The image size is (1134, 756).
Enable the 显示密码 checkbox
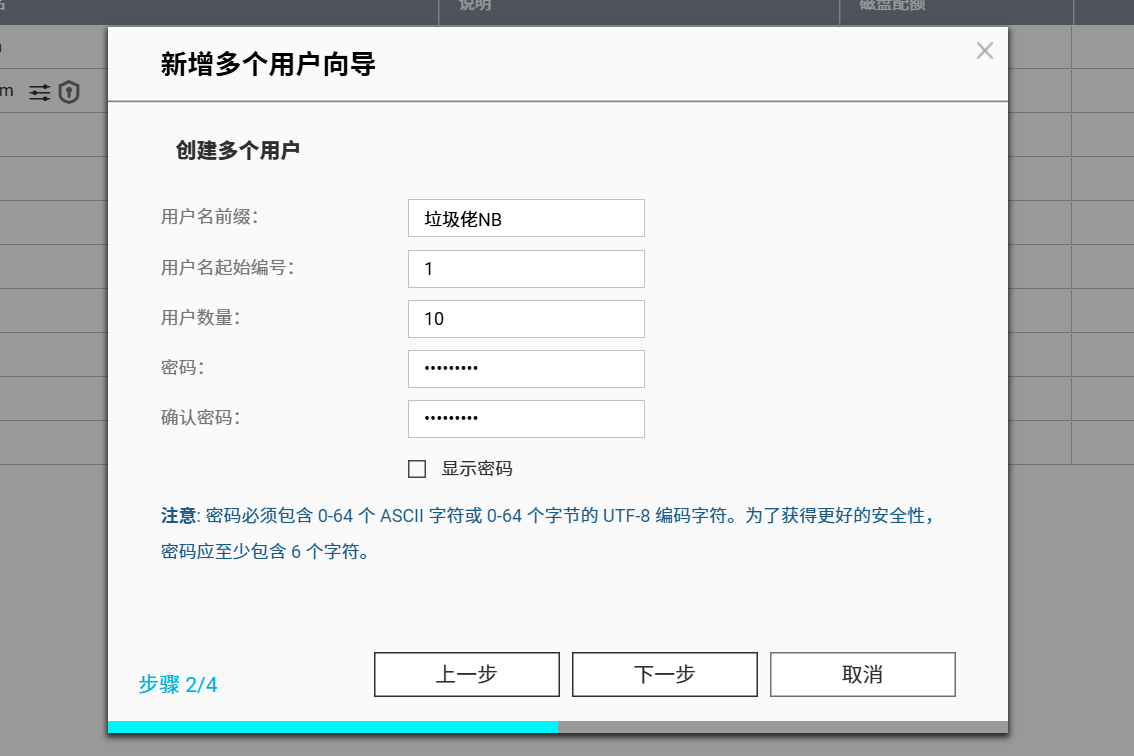pos(417,469)
